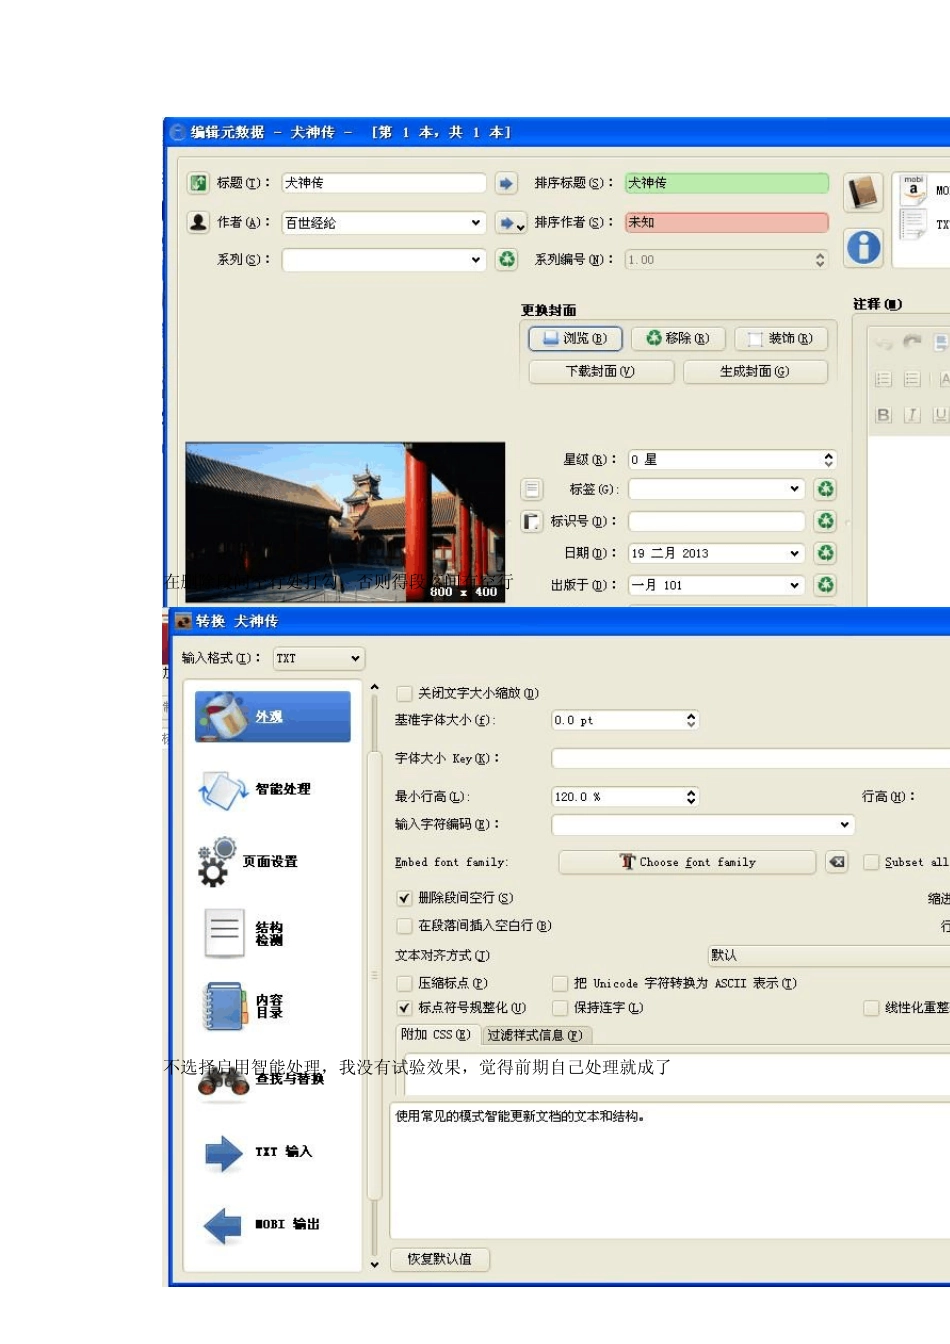Open the 出版于 published date dropdown
The height and width of the screenshot is (1344, 950).
795,585
